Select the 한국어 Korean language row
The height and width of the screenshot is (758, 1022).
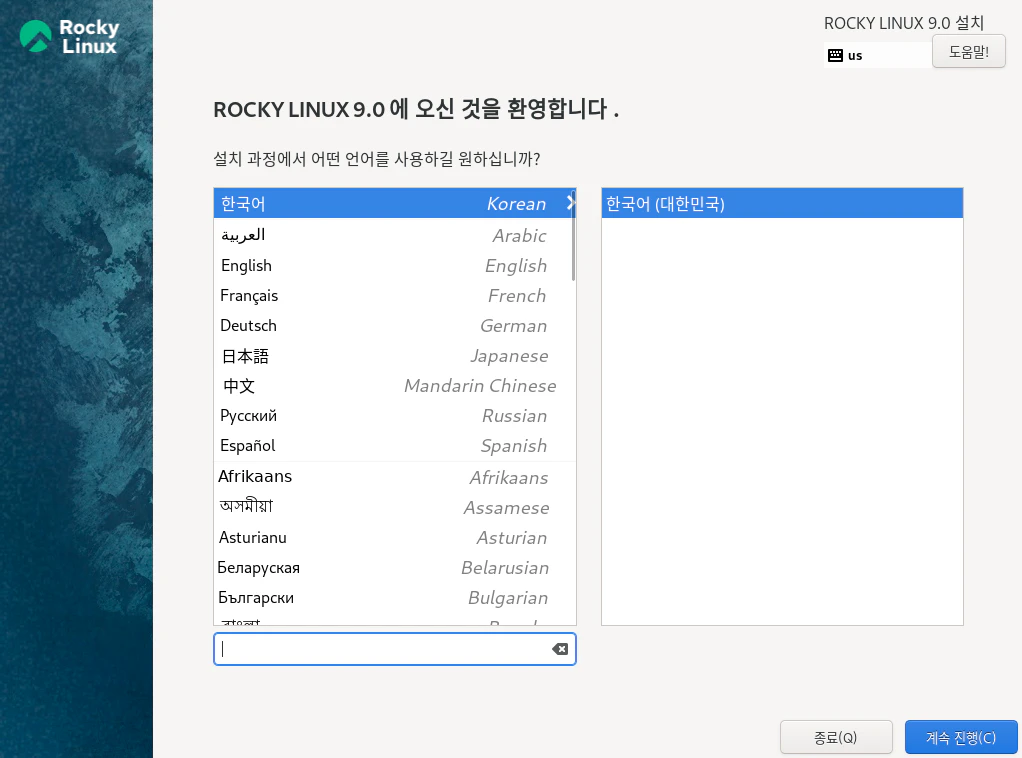394,203
